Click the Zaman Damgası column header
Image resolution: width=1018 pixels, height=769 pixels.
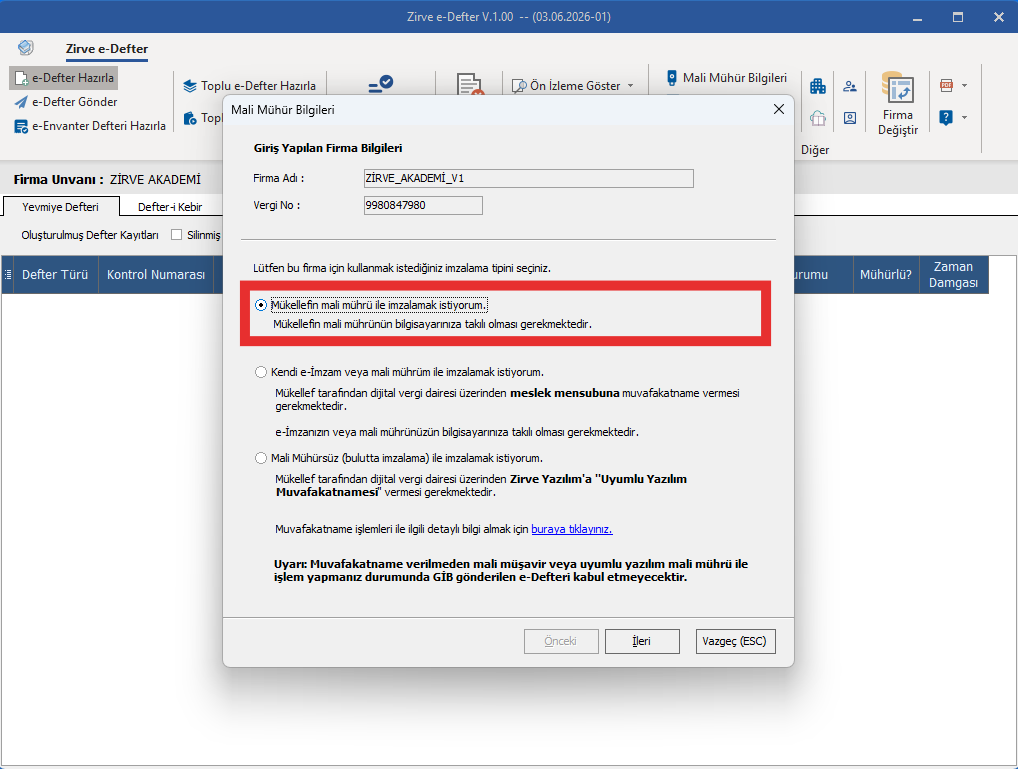[x=953, y=275]
